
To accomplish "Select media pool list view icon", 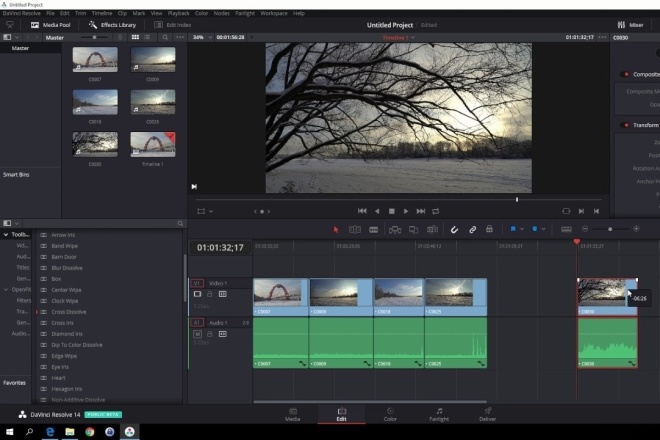I will click(x=147, y=37).
